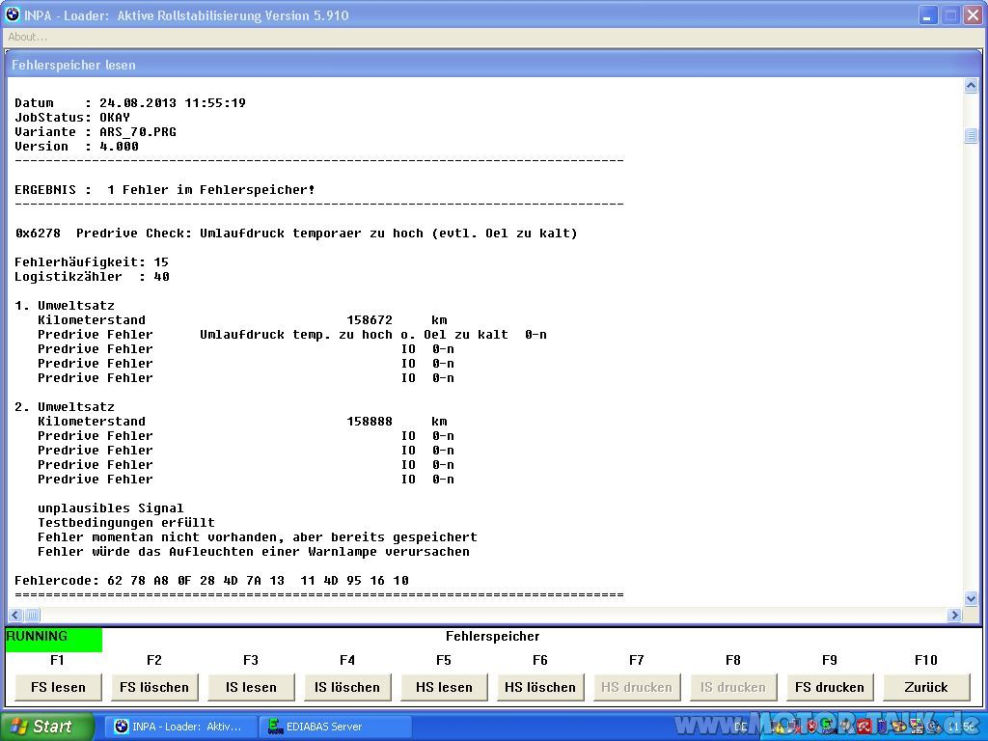Screen dimensions: 988x741
Task: Click the vertical scrollbar thumb
Action: click(971, 135)
